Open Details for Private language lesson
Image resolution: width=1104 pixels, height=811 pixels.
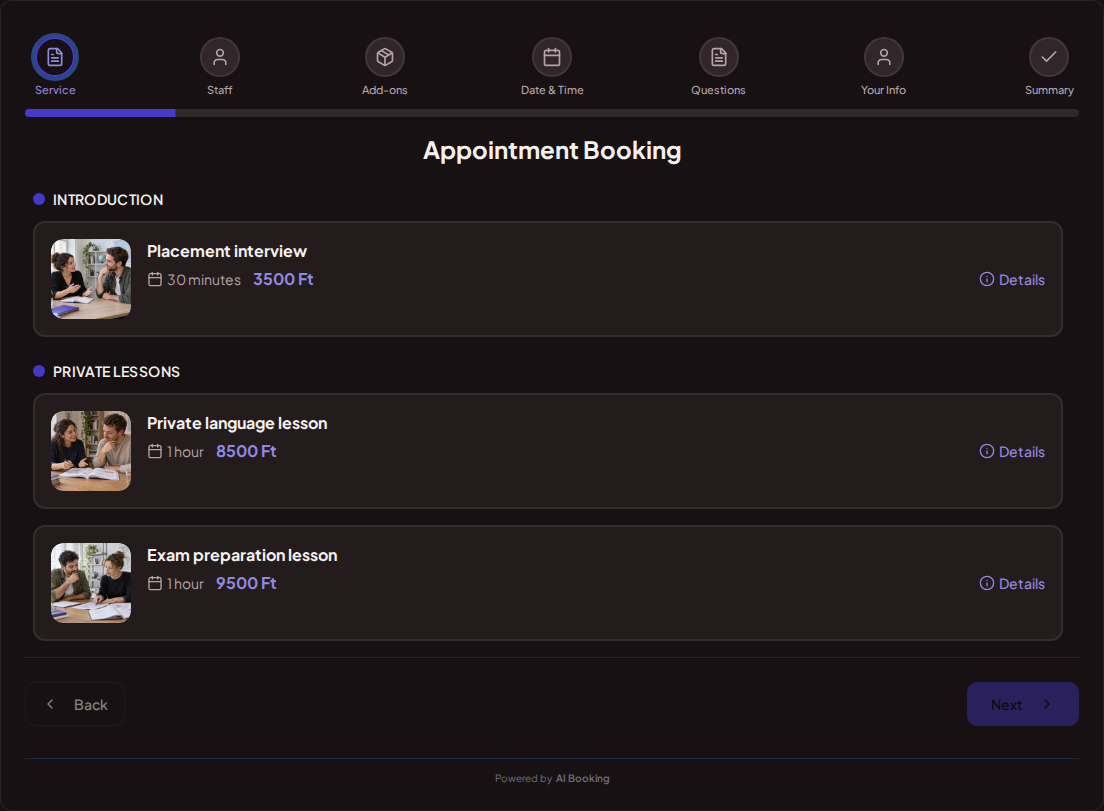1012,451
